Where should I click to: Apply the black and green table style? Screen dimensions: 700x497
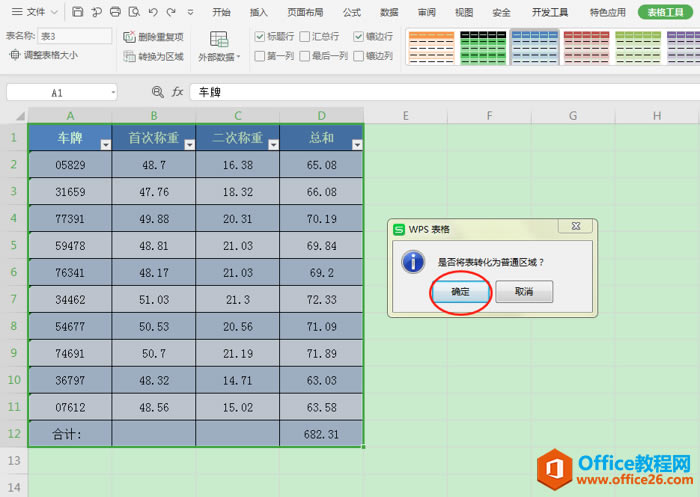483,47
